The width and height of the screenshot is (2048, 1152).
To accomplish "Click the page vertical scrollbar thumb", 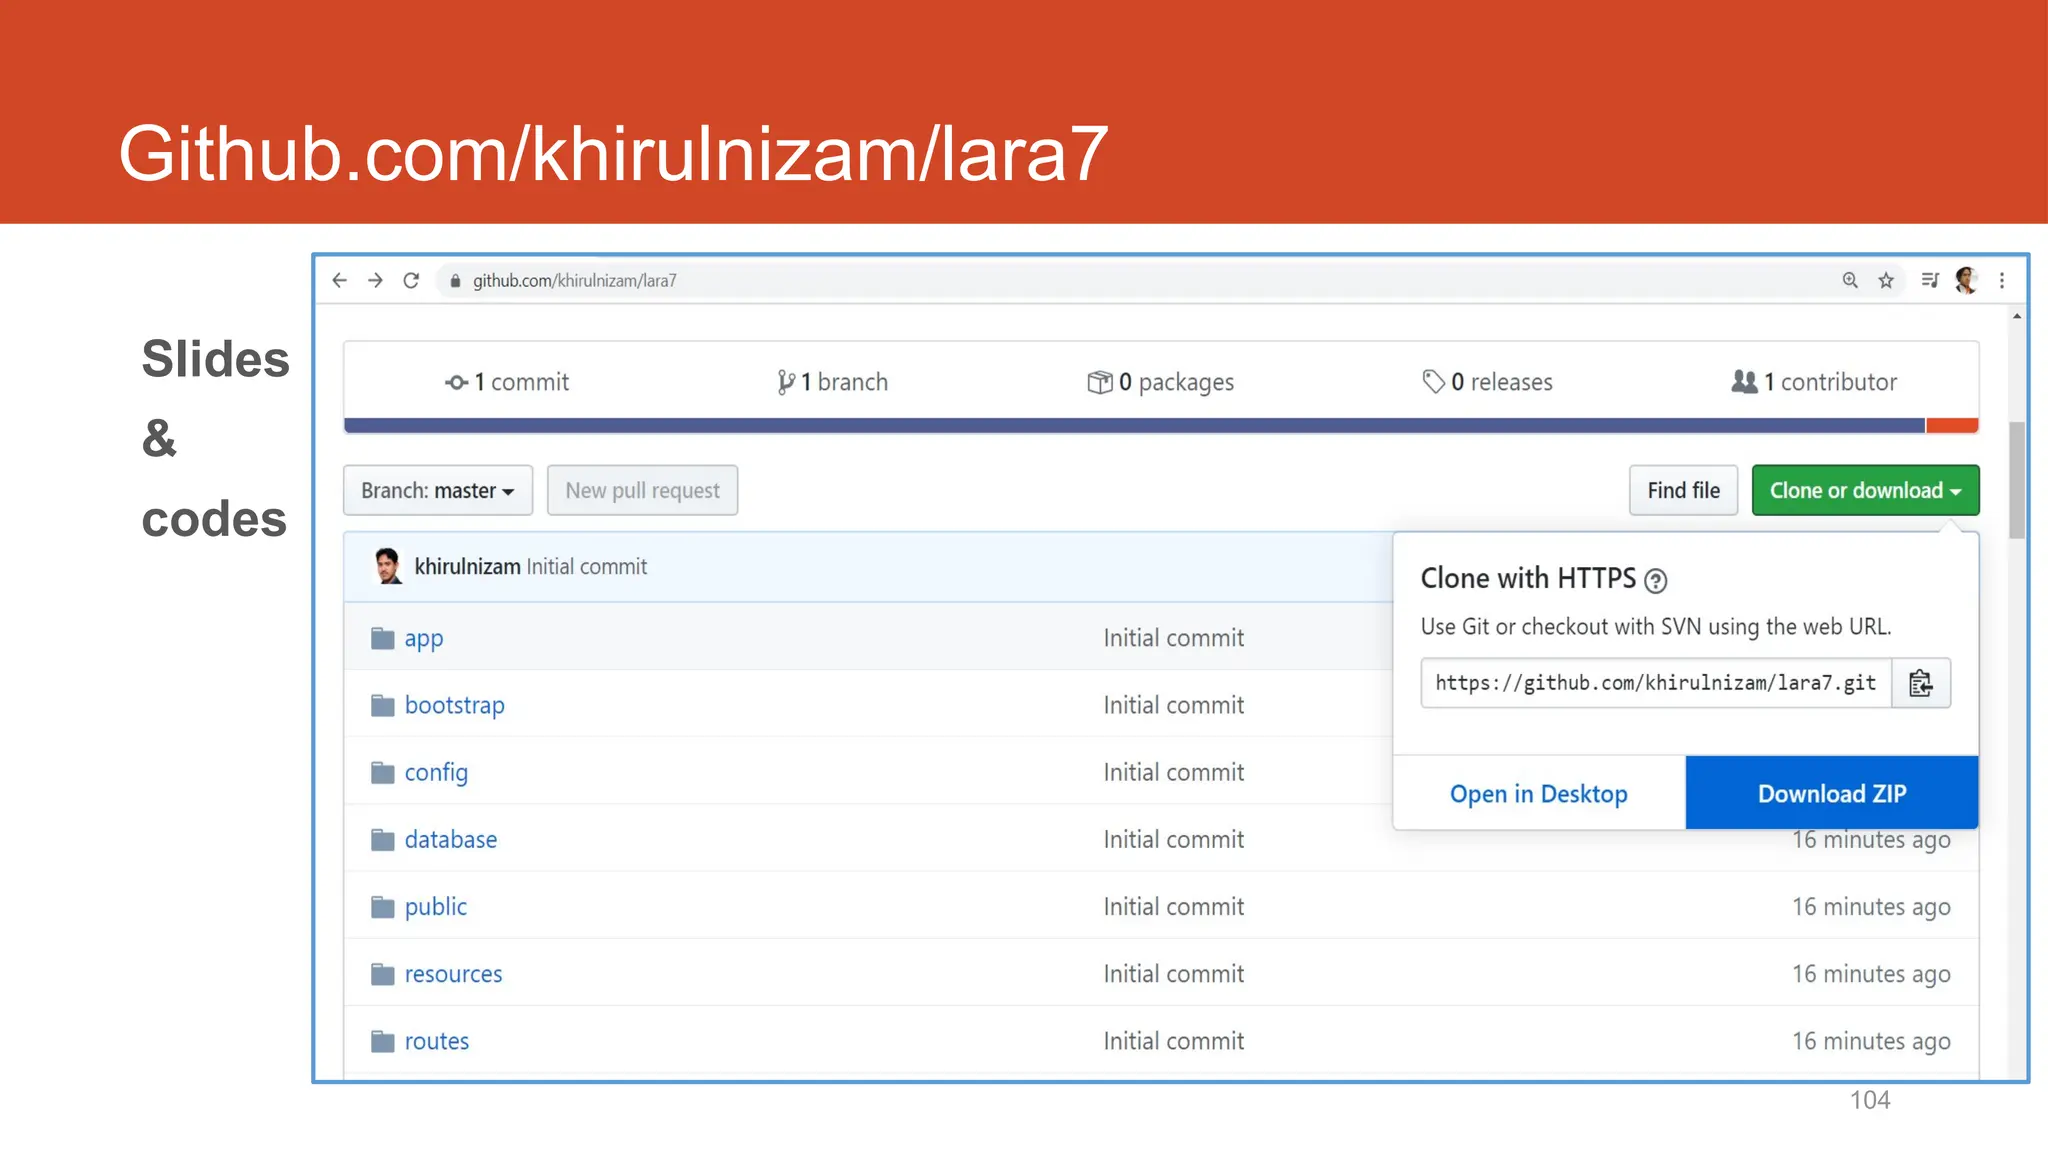I will click(x=2017, y=480).
